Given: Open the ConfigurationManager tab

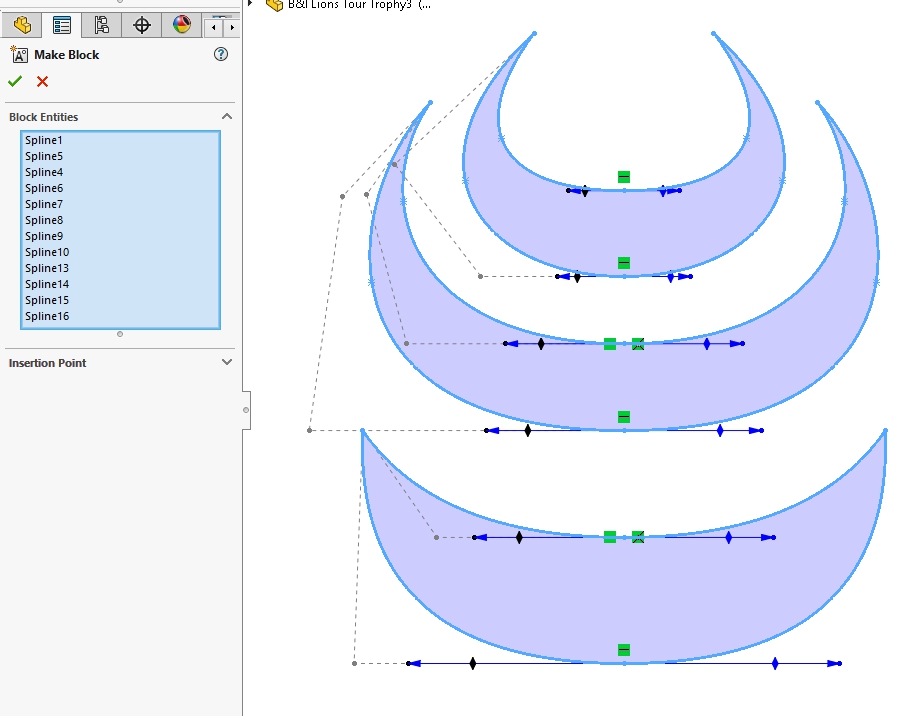Looking at the screenshot, I should (101, 25).
